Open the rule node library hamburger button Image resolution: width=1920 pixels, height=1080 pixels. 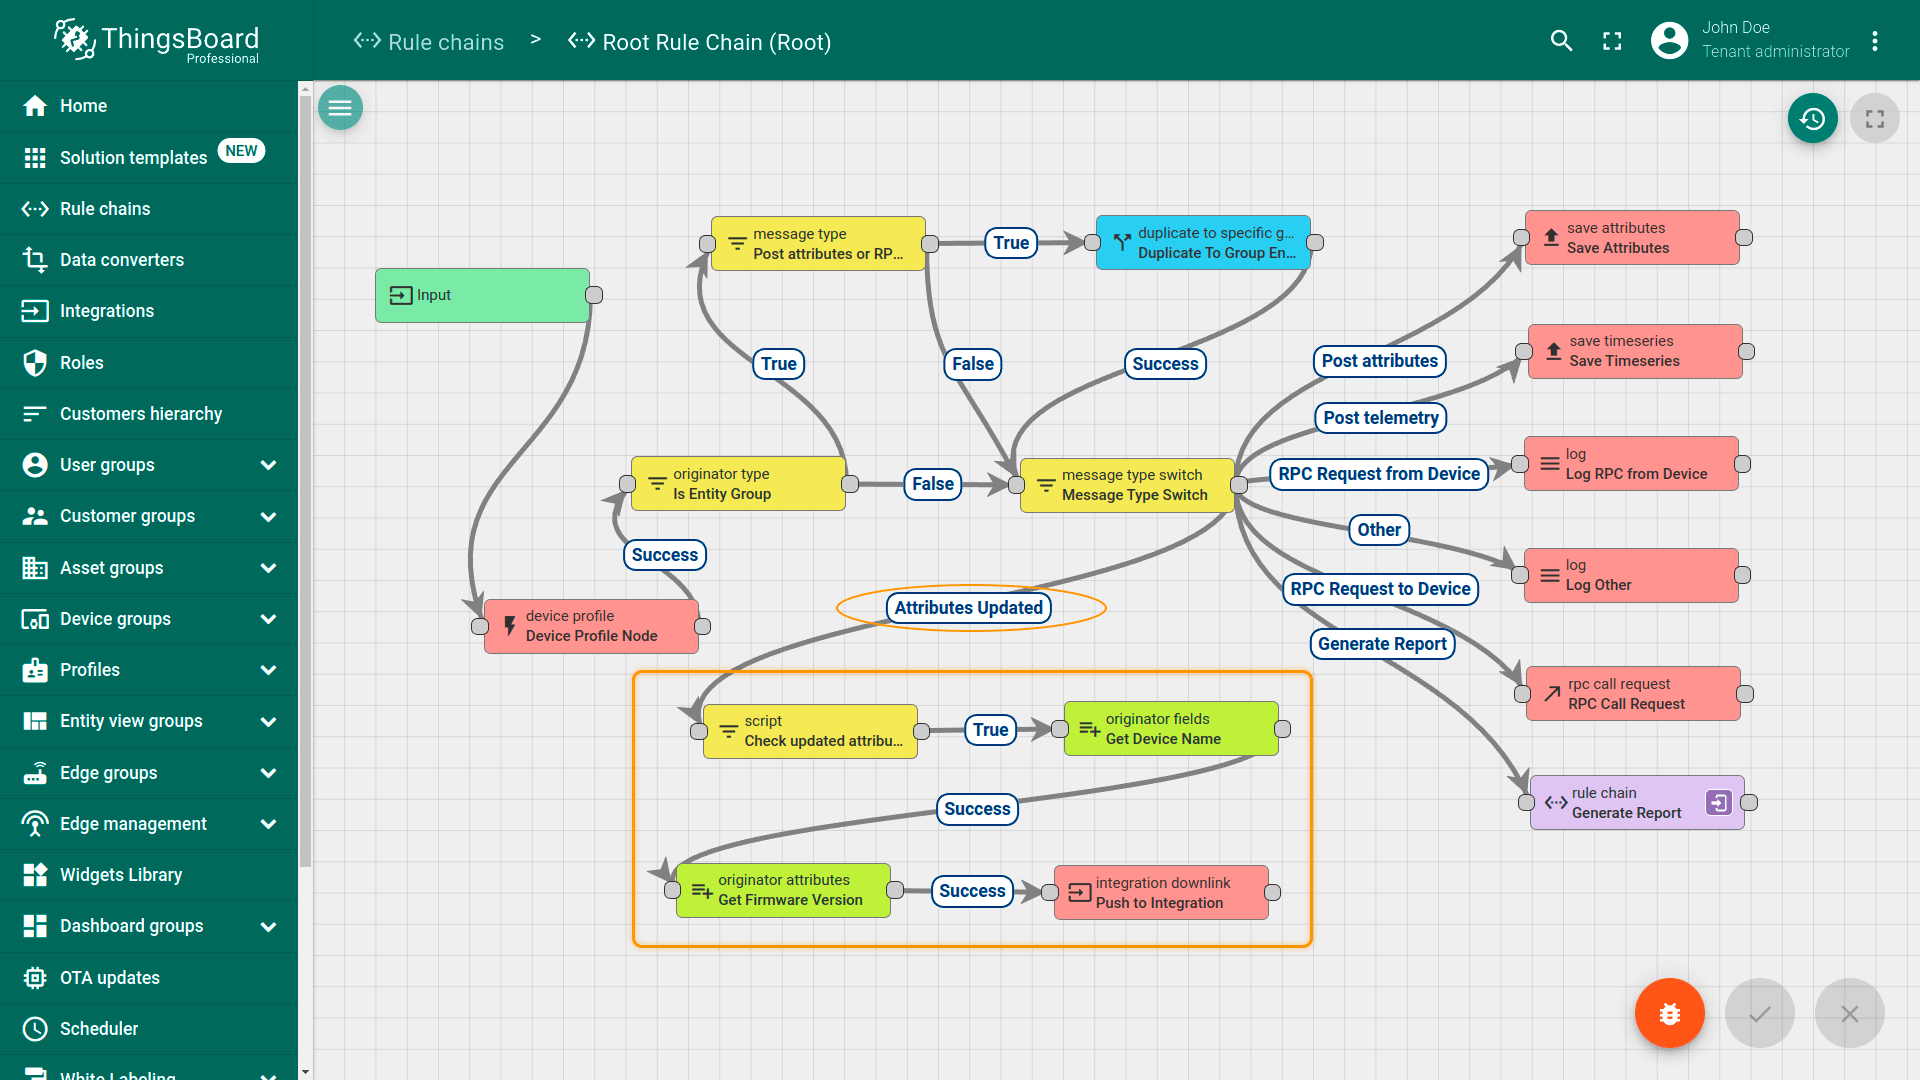click(340, 108)
